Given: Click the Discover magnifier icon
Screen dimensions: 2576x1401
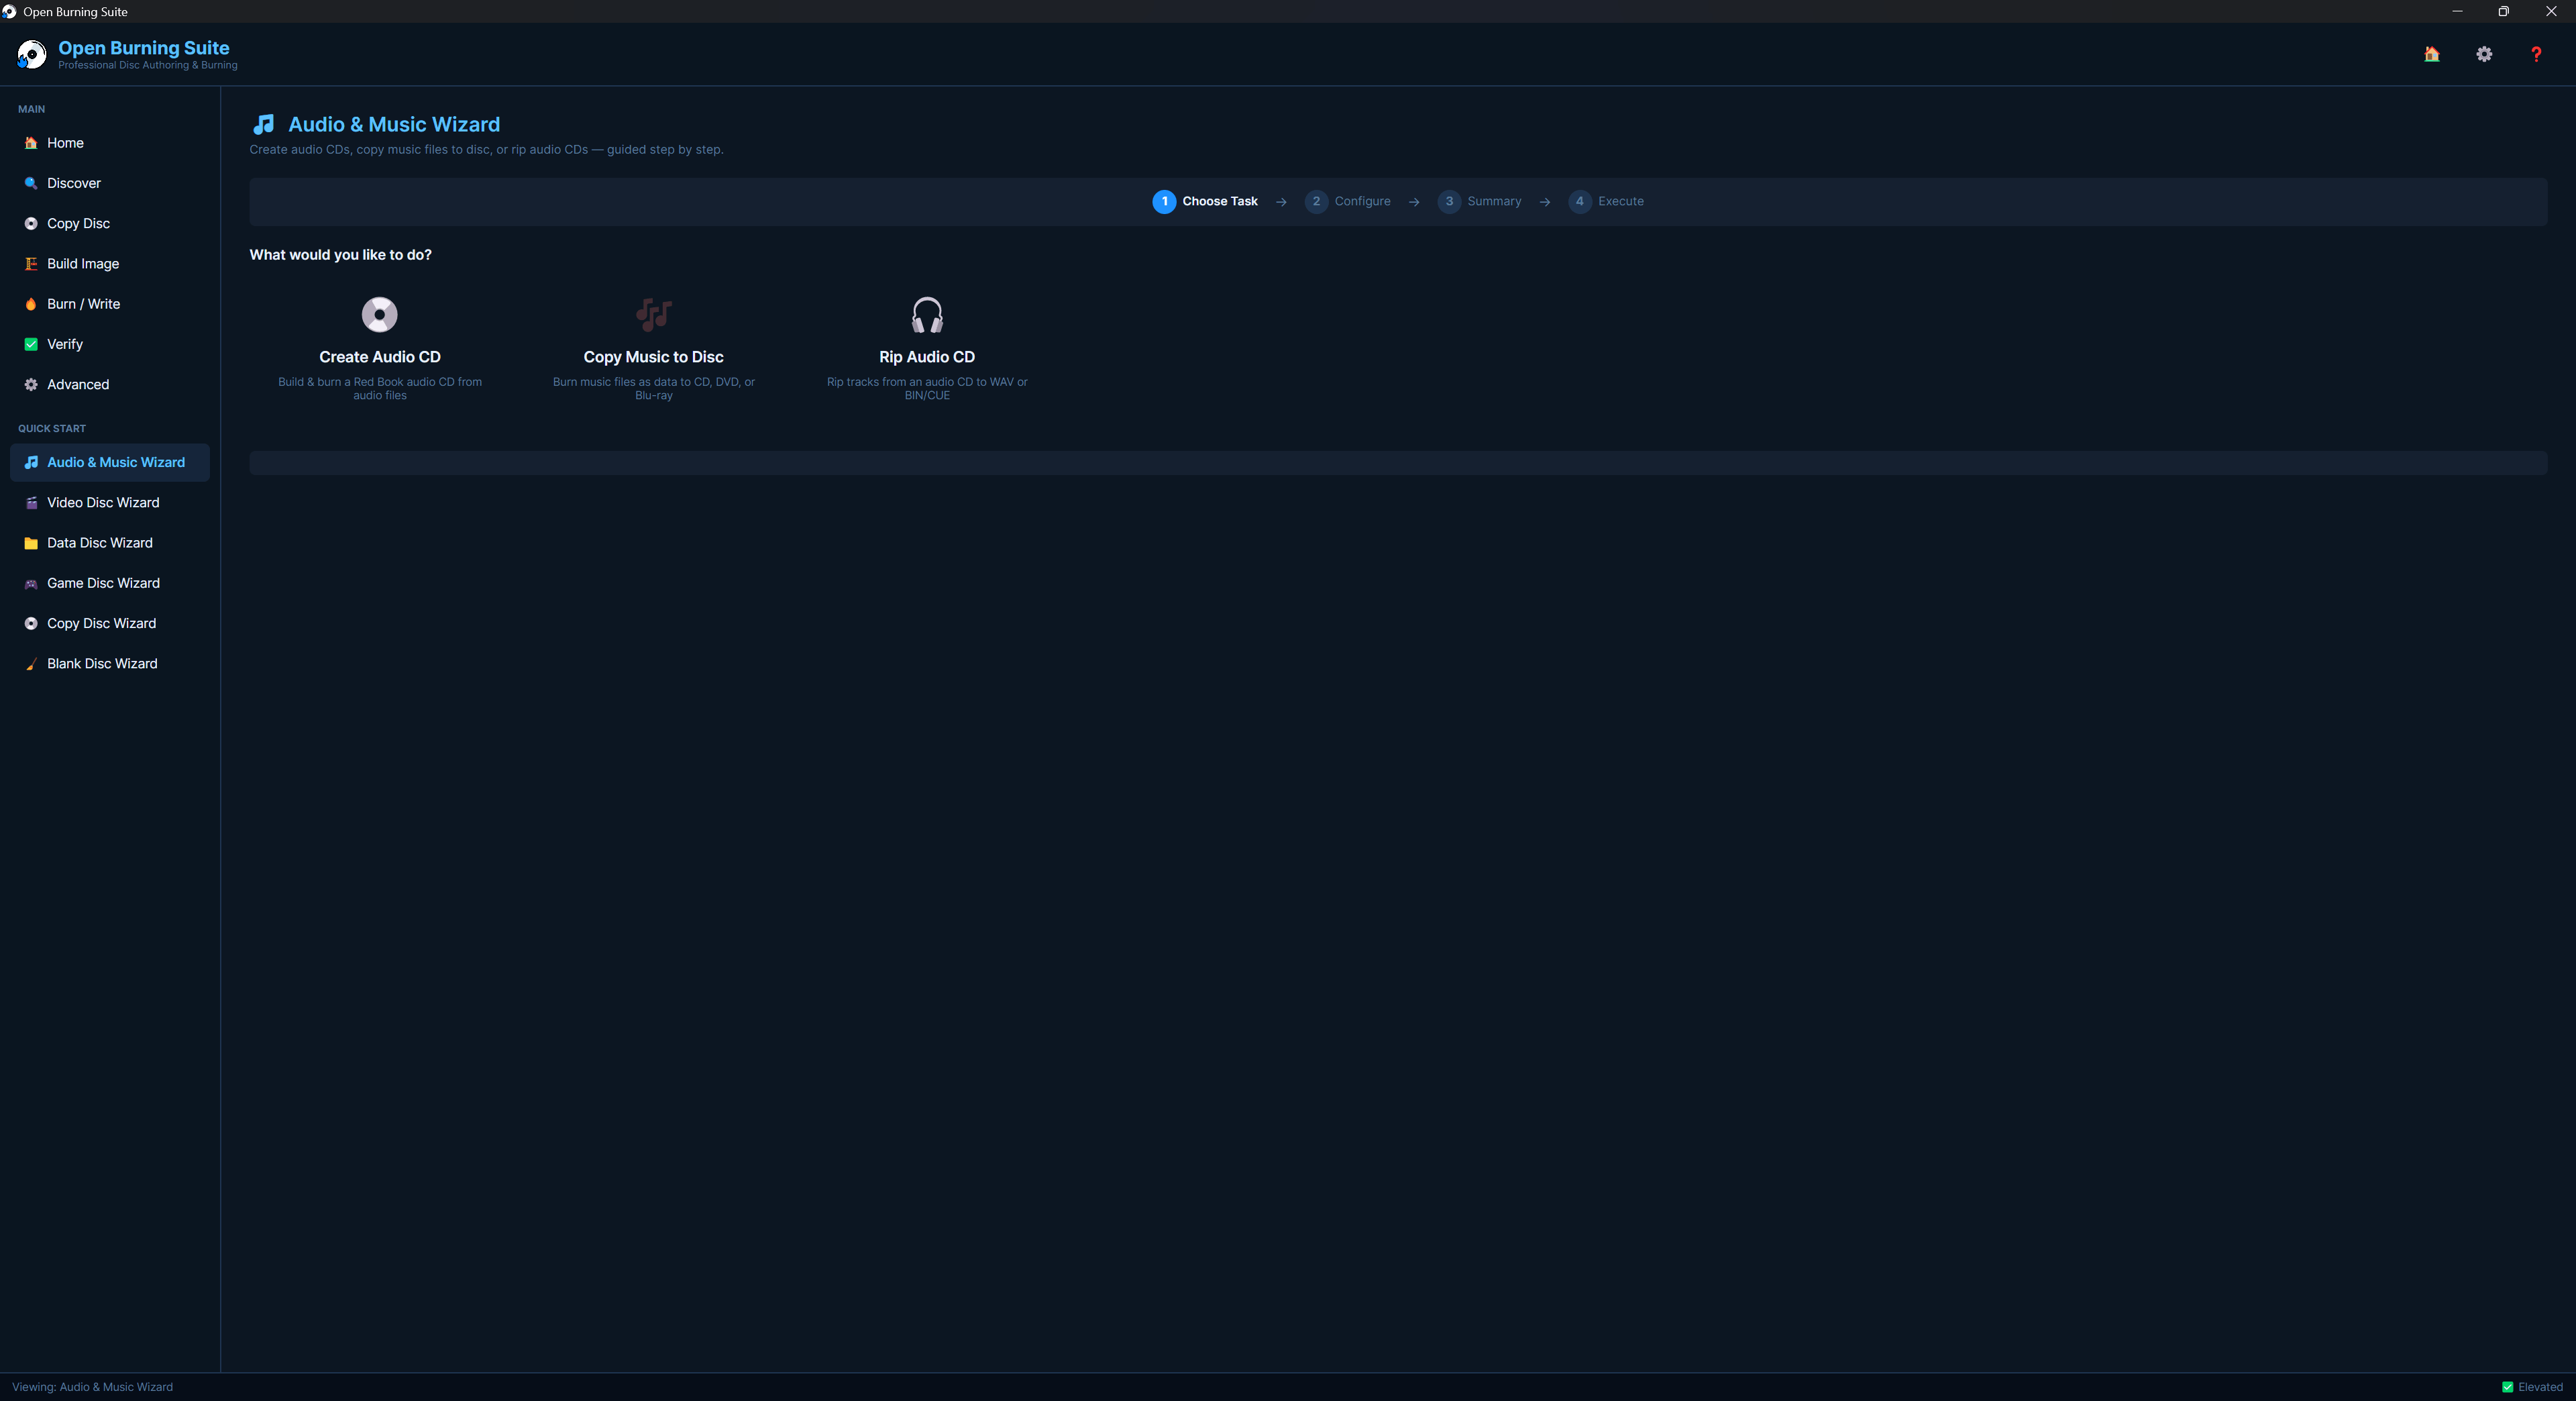Looking at the screenshot, I should [31, 183].
